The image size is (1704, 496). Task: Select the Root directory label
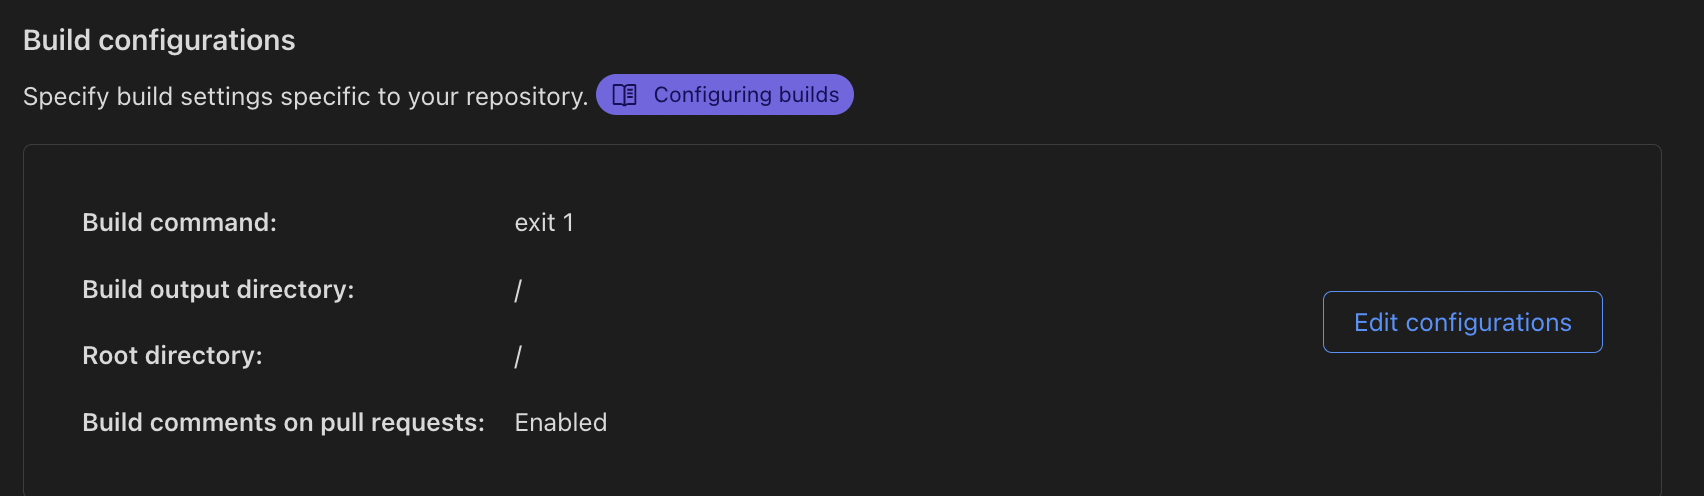click(x=172, y=355)
